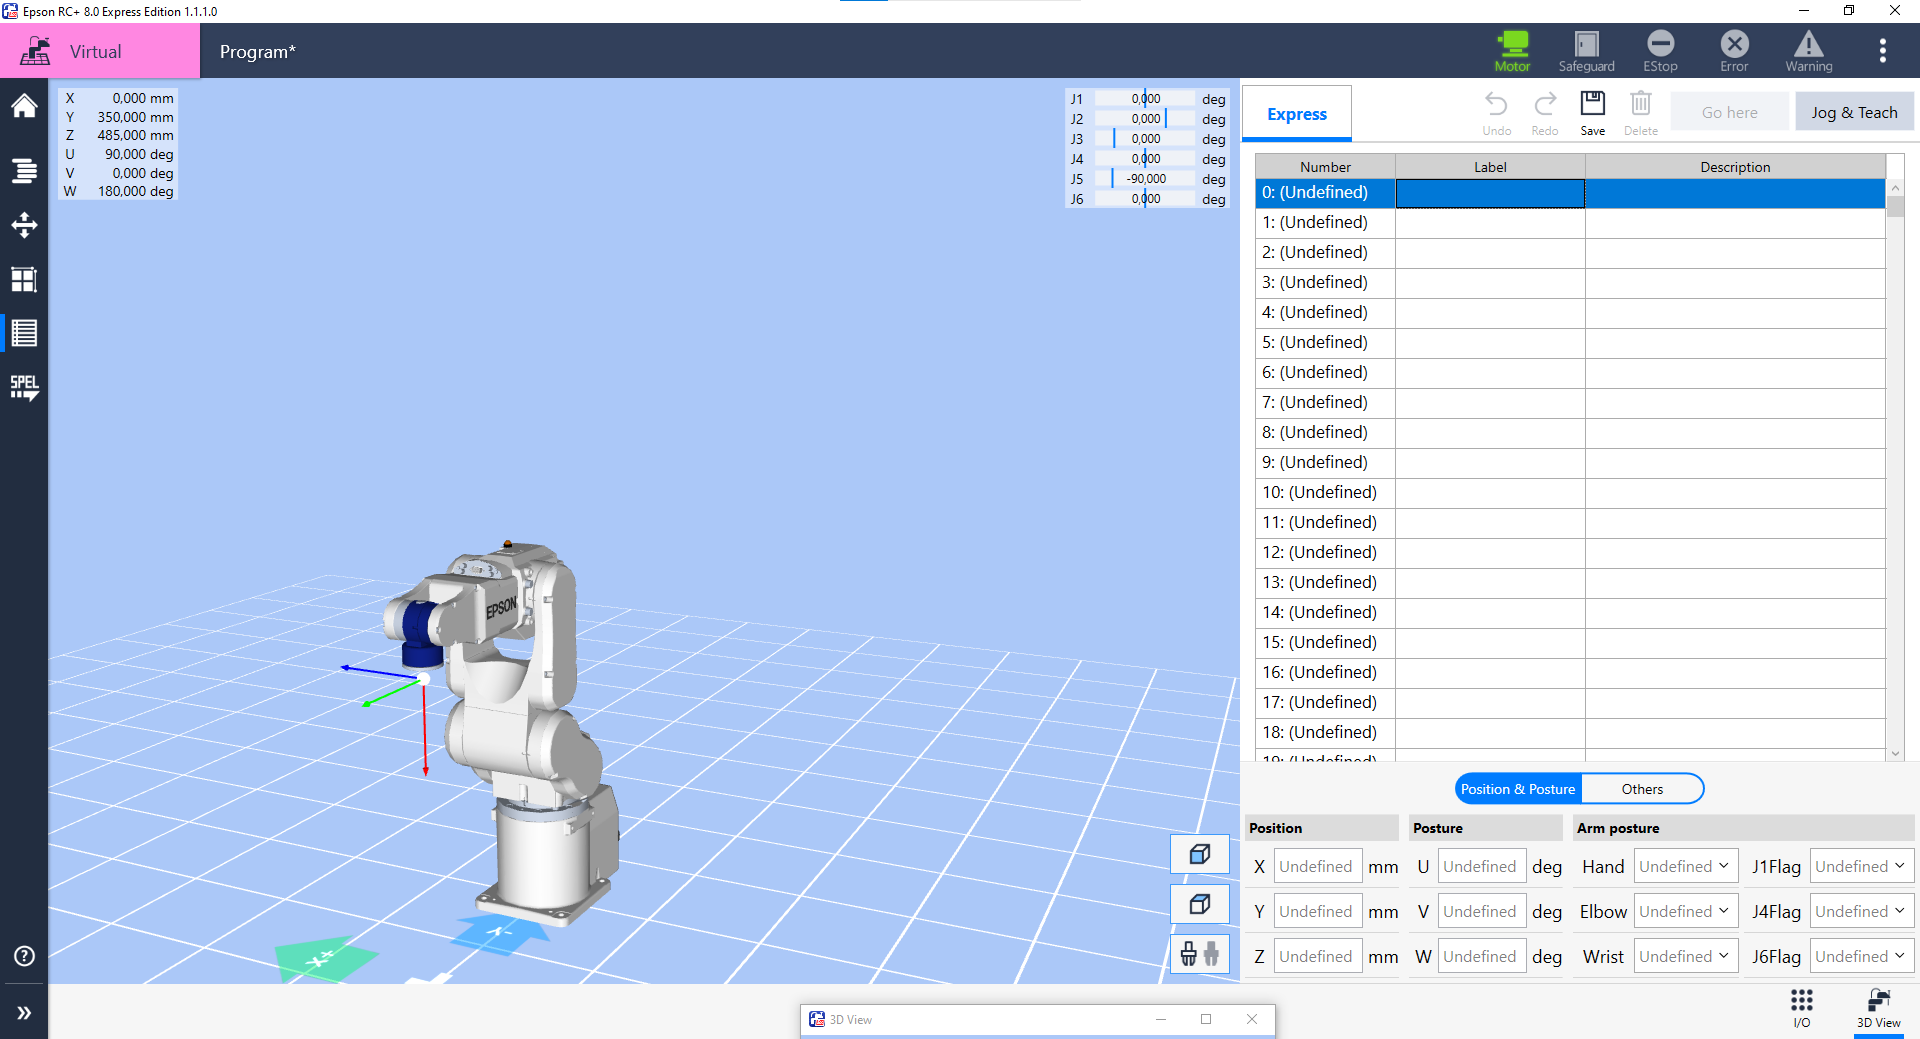Open the Hand posture dropdown

tap(1686, 867)
